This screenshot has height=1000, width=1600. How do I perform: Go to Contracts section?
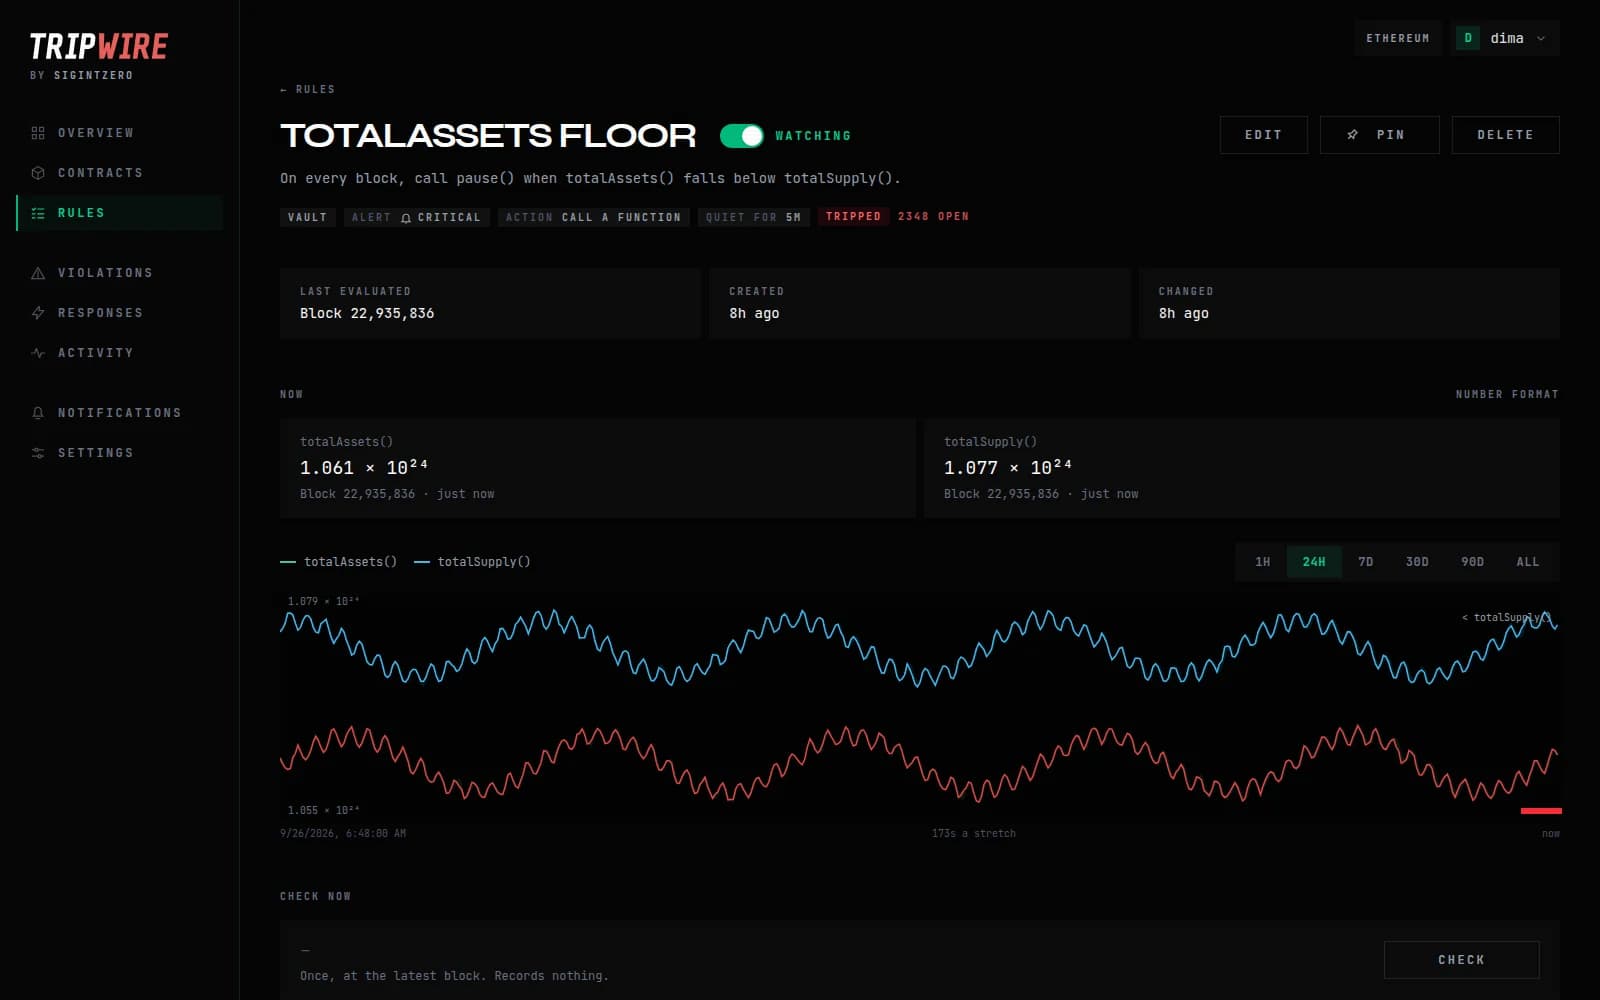point(120,173)
